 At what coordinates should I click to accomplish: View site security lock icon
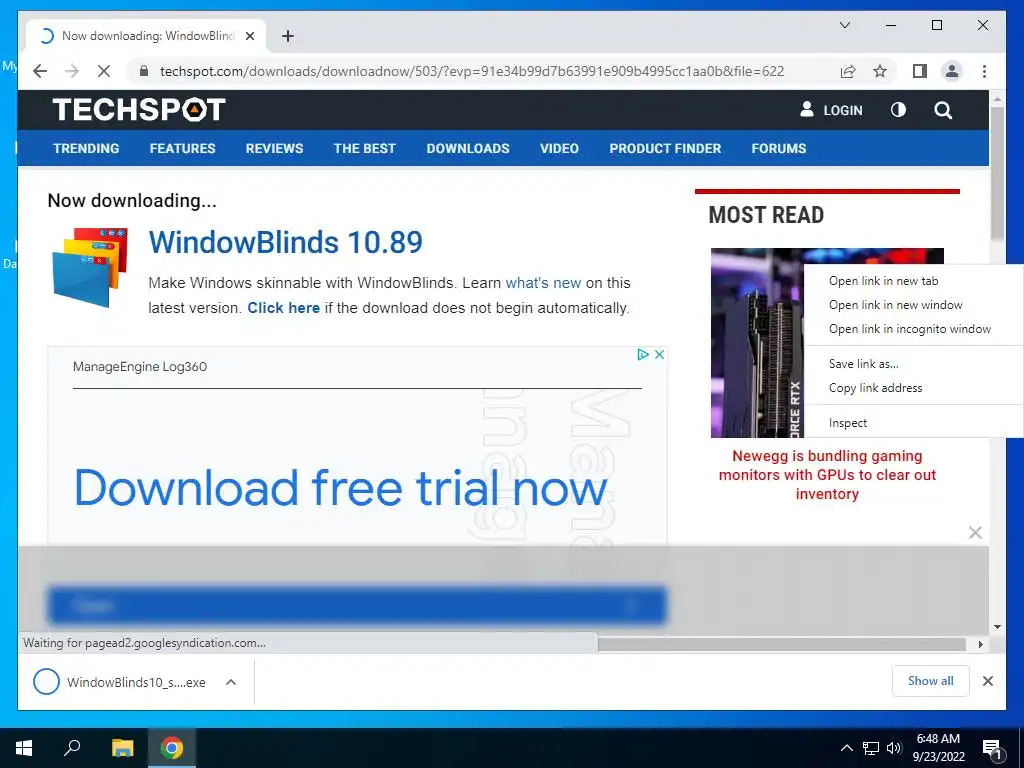click(144, 71)
